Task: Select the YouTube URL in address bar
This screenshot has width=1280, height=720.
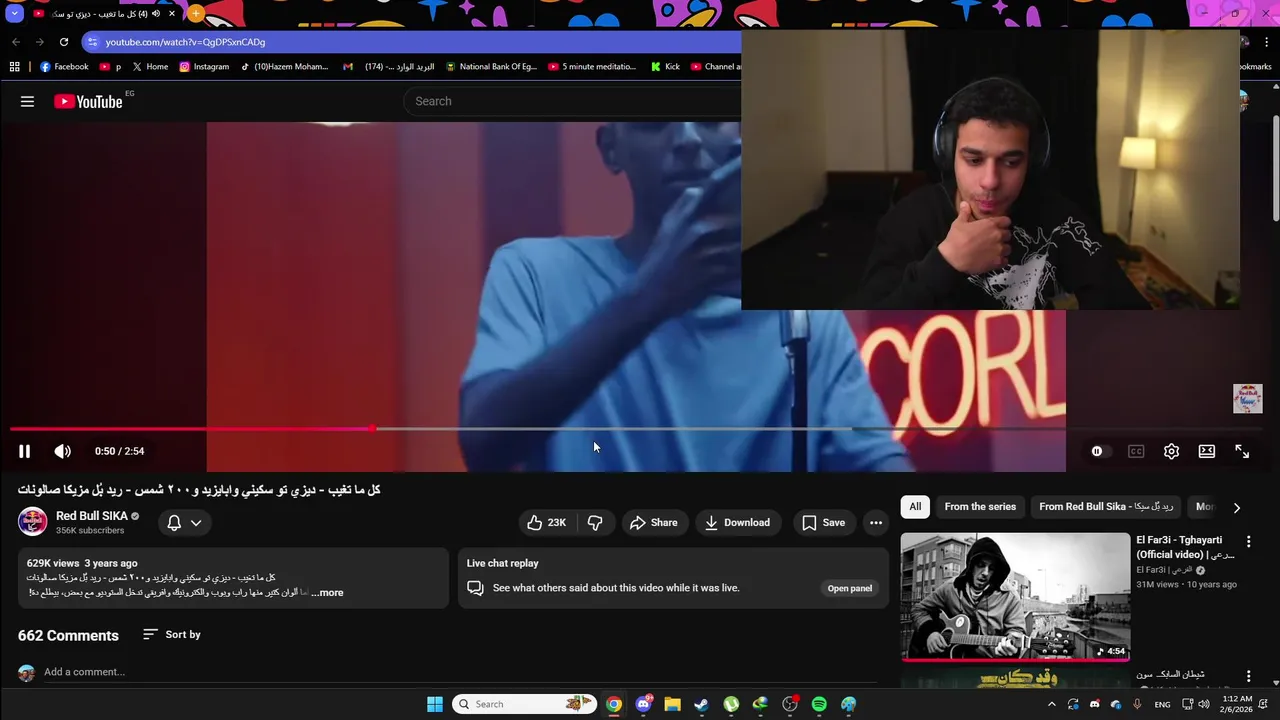Action: tap(185, 42)
